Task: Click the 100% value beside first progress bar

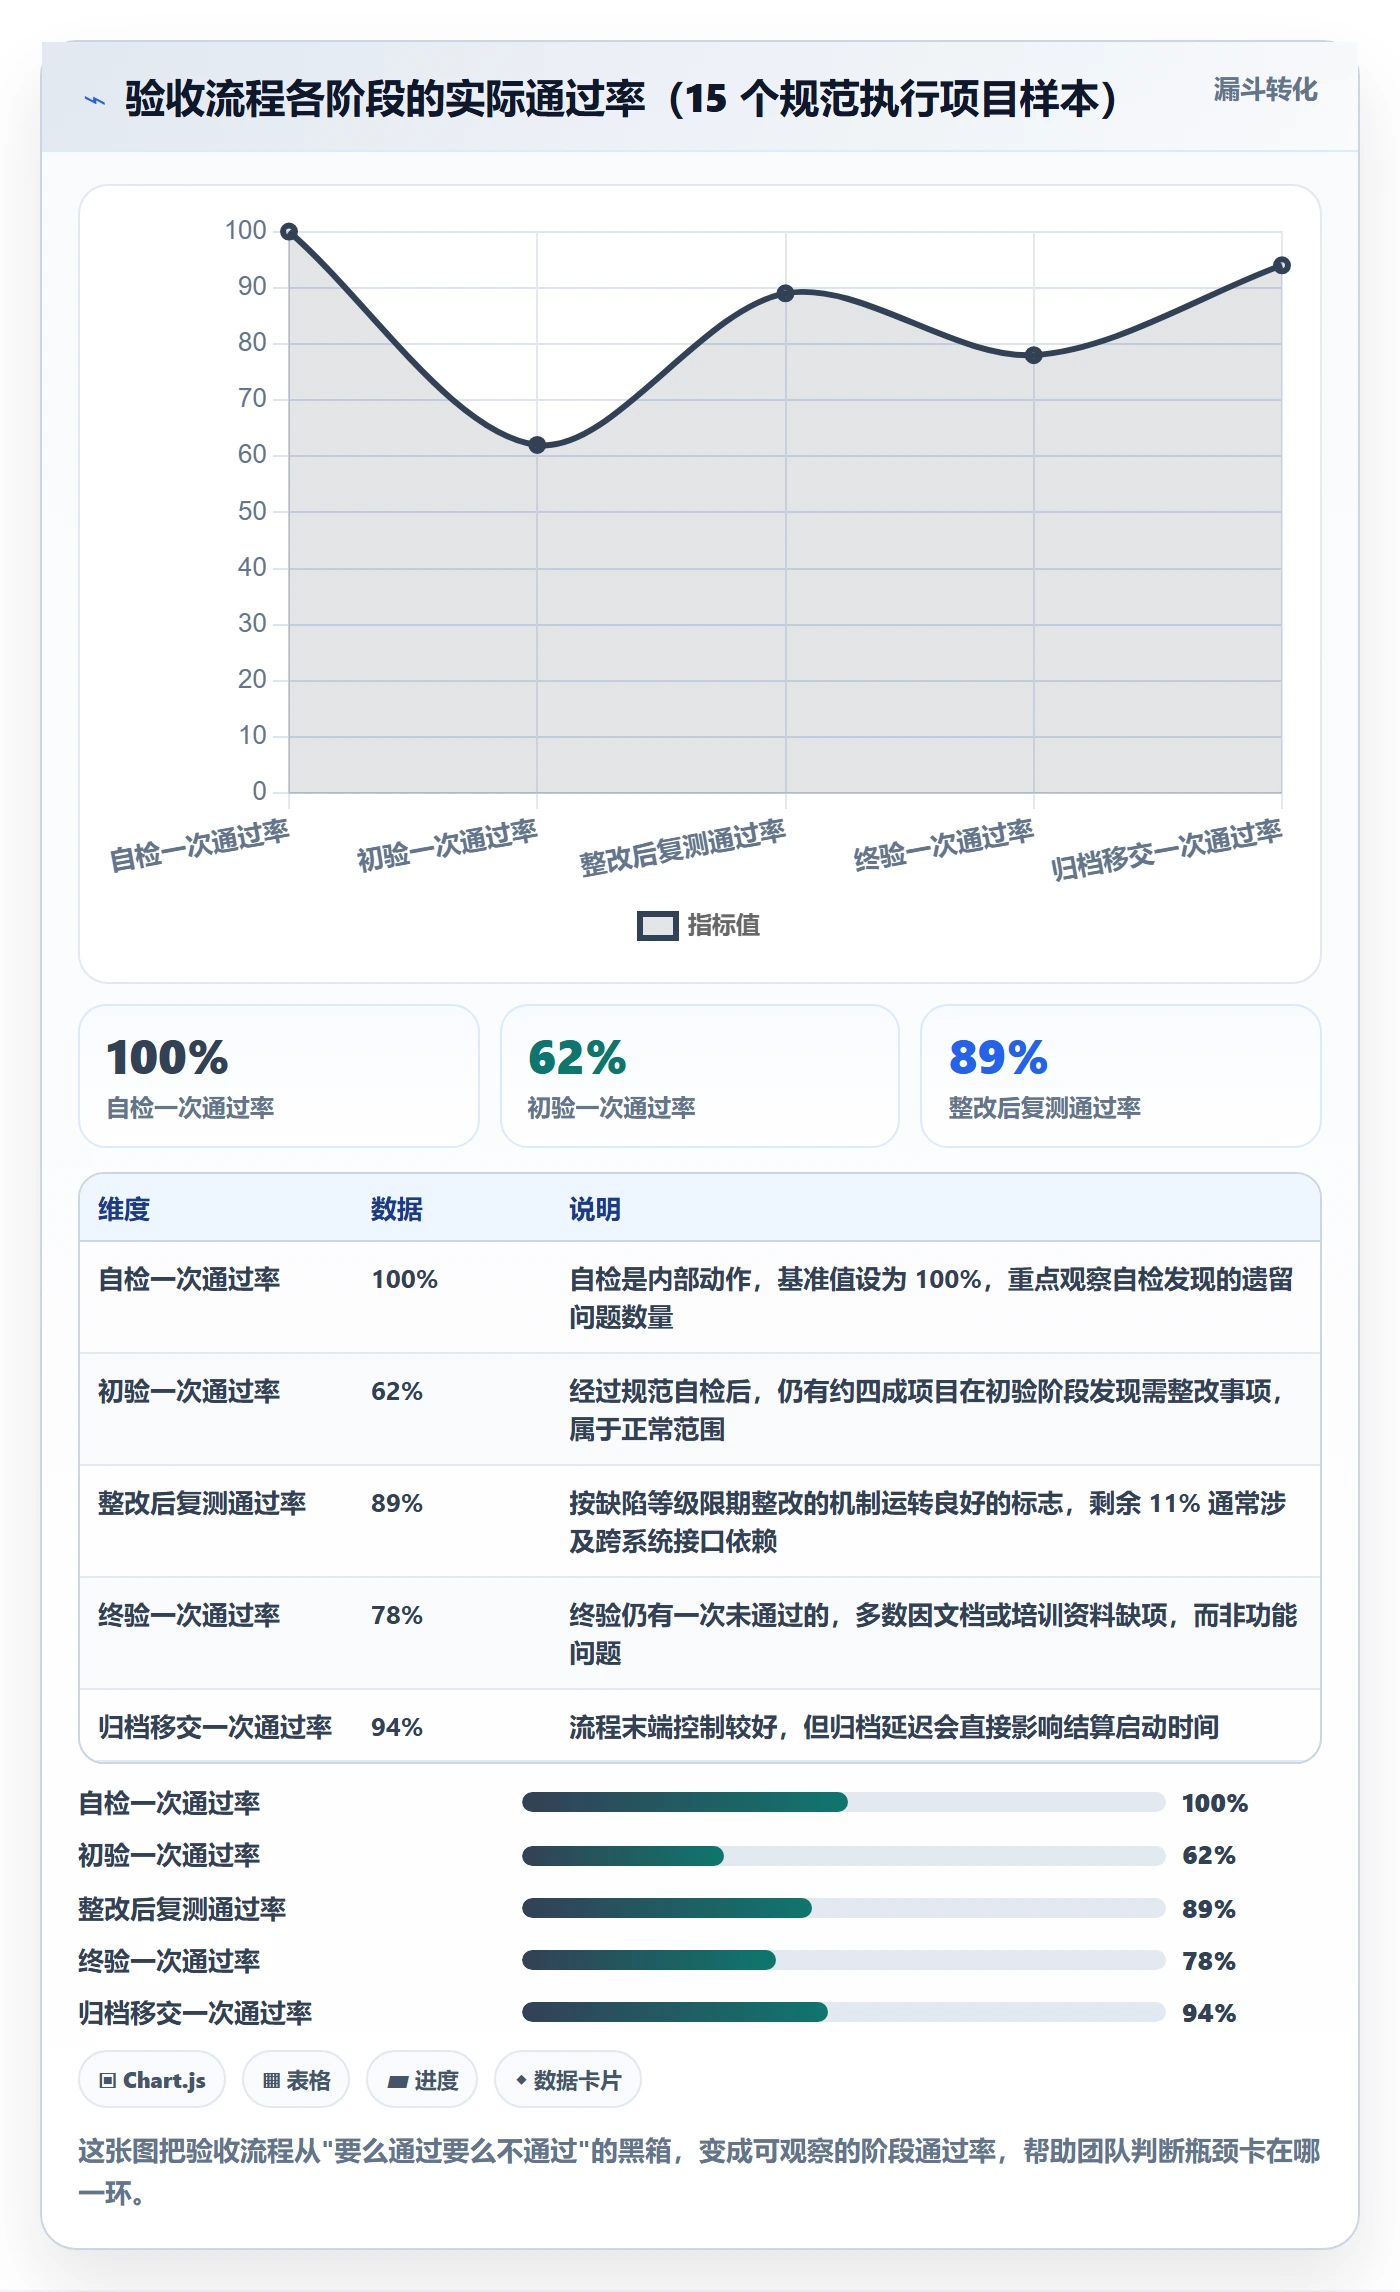Action: tap(1215, 1804)
